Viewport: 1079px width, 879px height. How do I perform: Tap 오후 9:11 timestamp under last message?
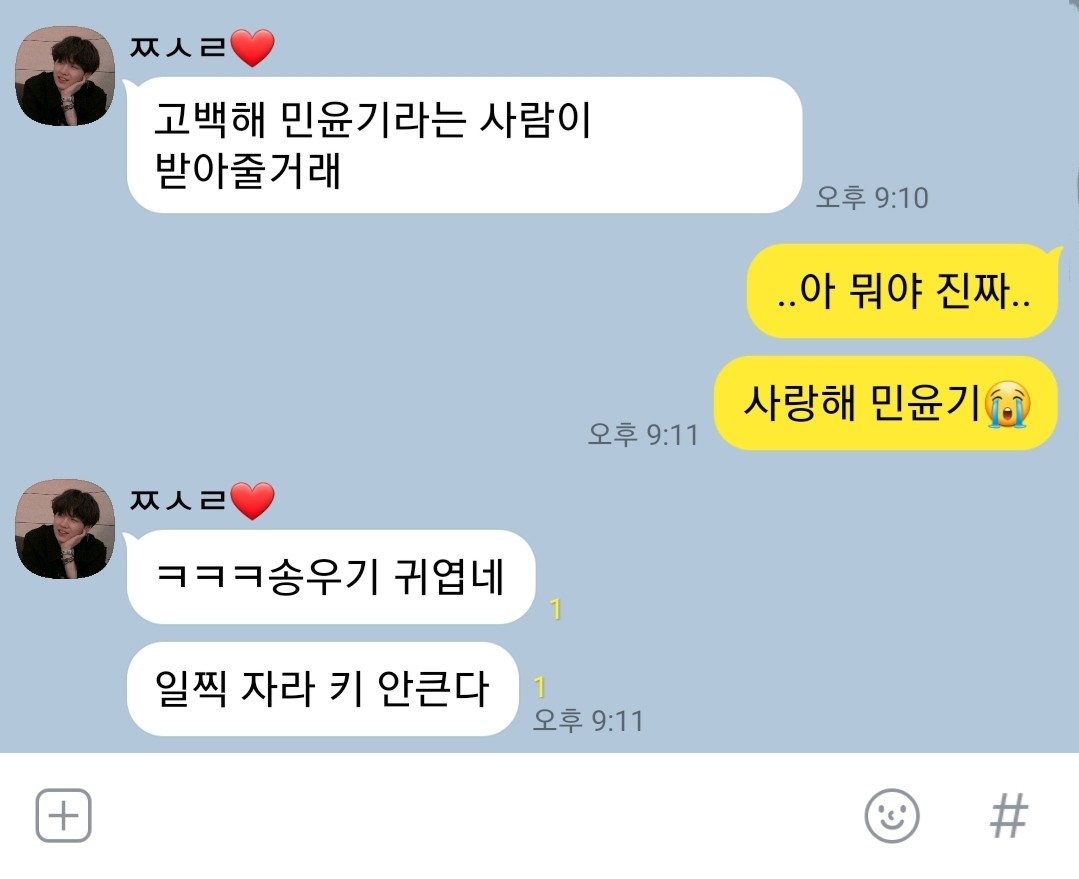(x=588, y=721)
